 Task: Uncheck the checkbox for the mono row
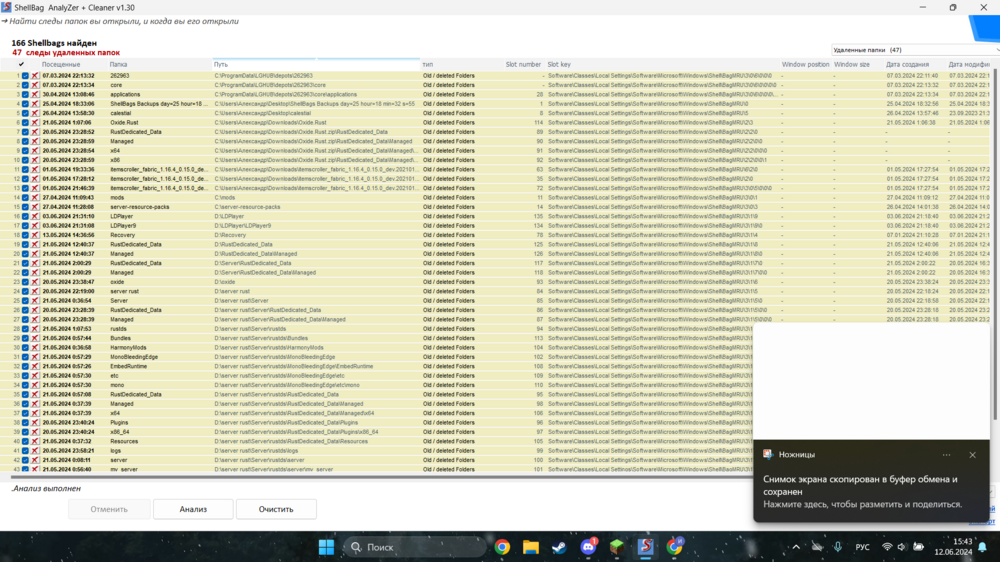[26, 385]
